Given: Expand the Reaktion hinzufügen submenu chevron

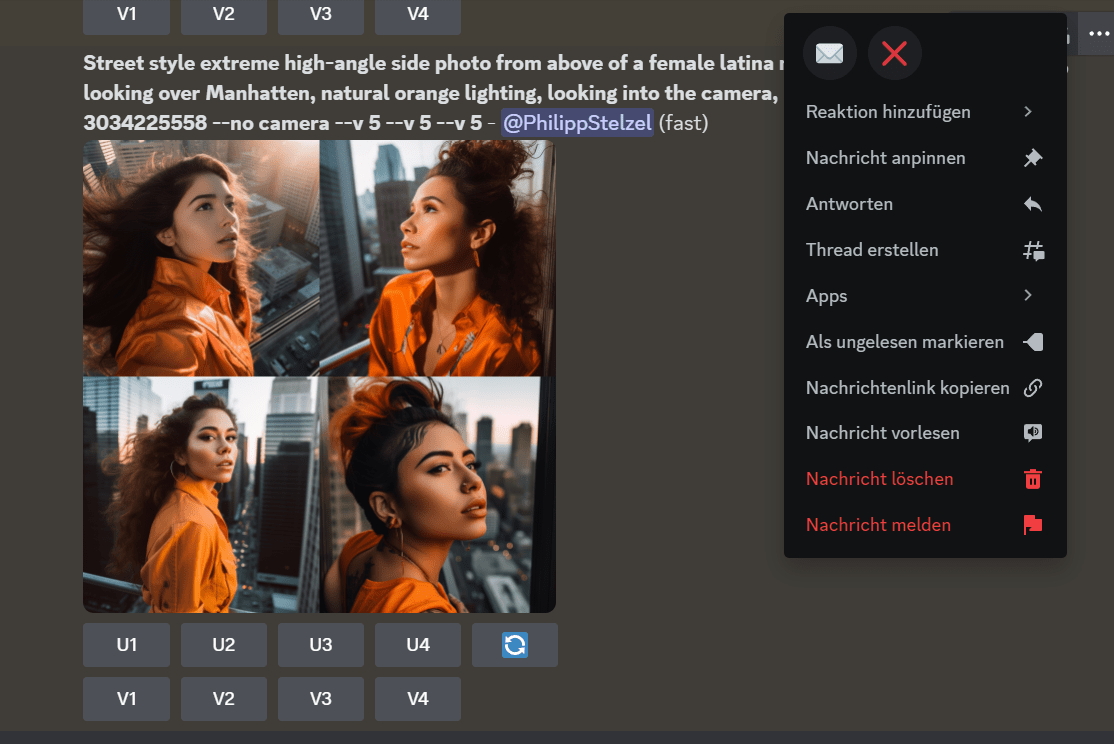Looking at the screenshot, I should [x=1028, y=111].
